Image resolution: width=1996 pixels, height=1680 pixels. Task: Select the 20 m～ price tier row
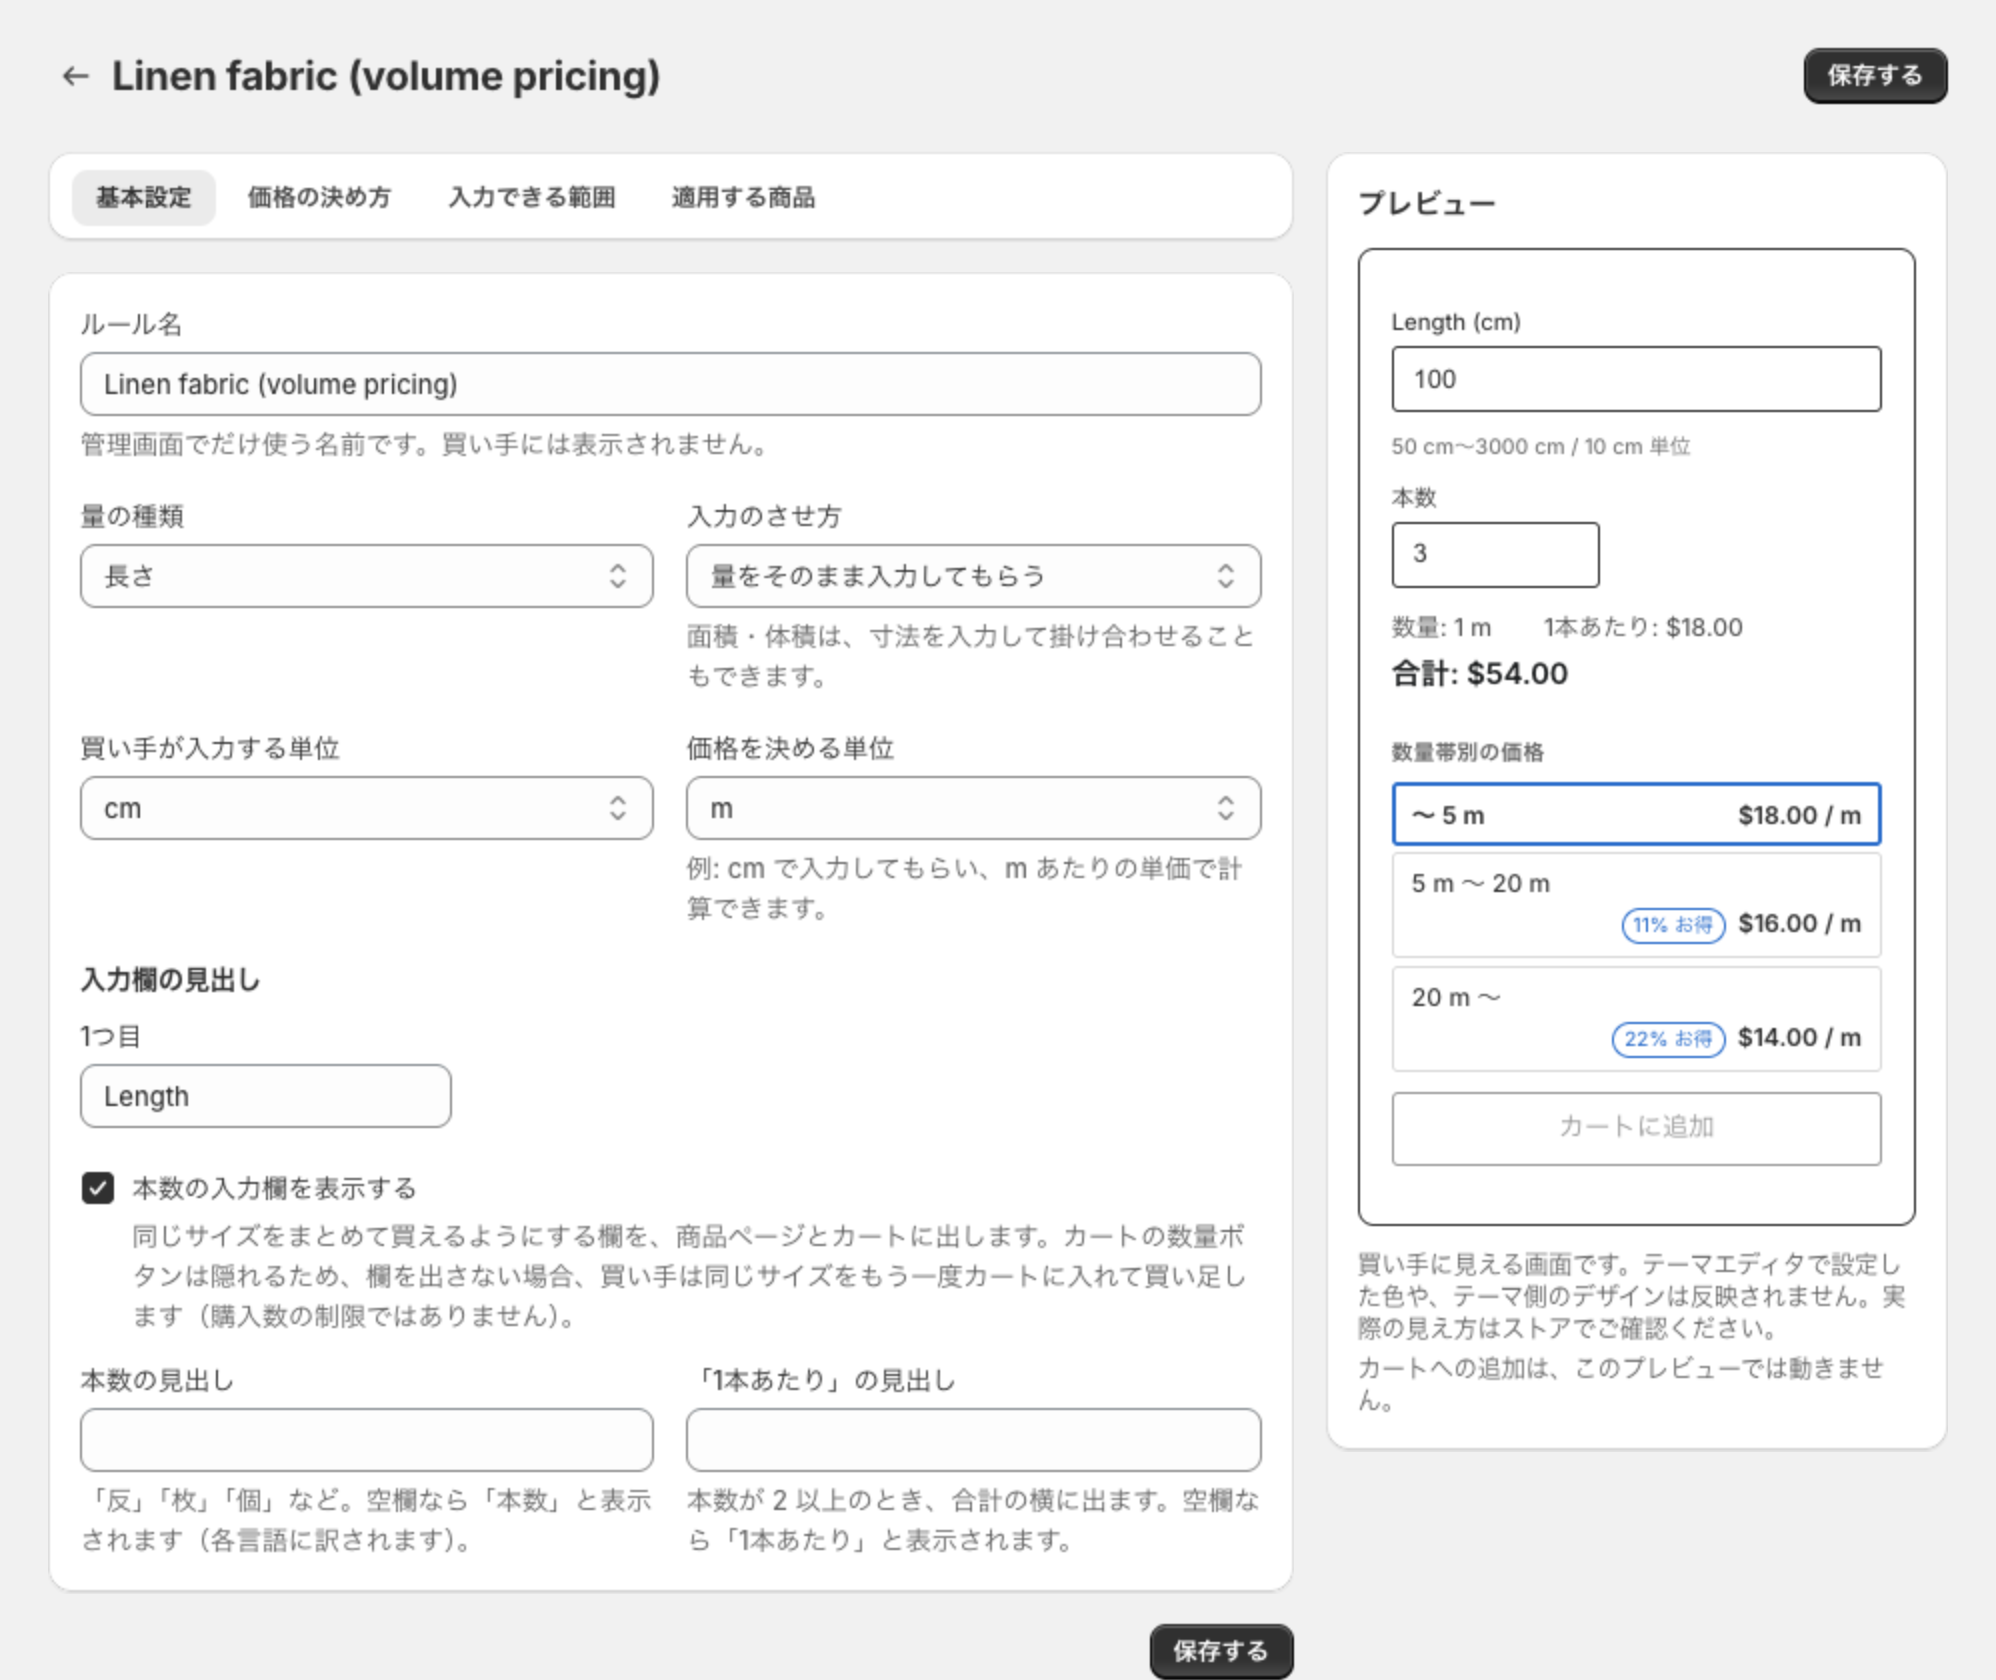coord(1636,1018)
